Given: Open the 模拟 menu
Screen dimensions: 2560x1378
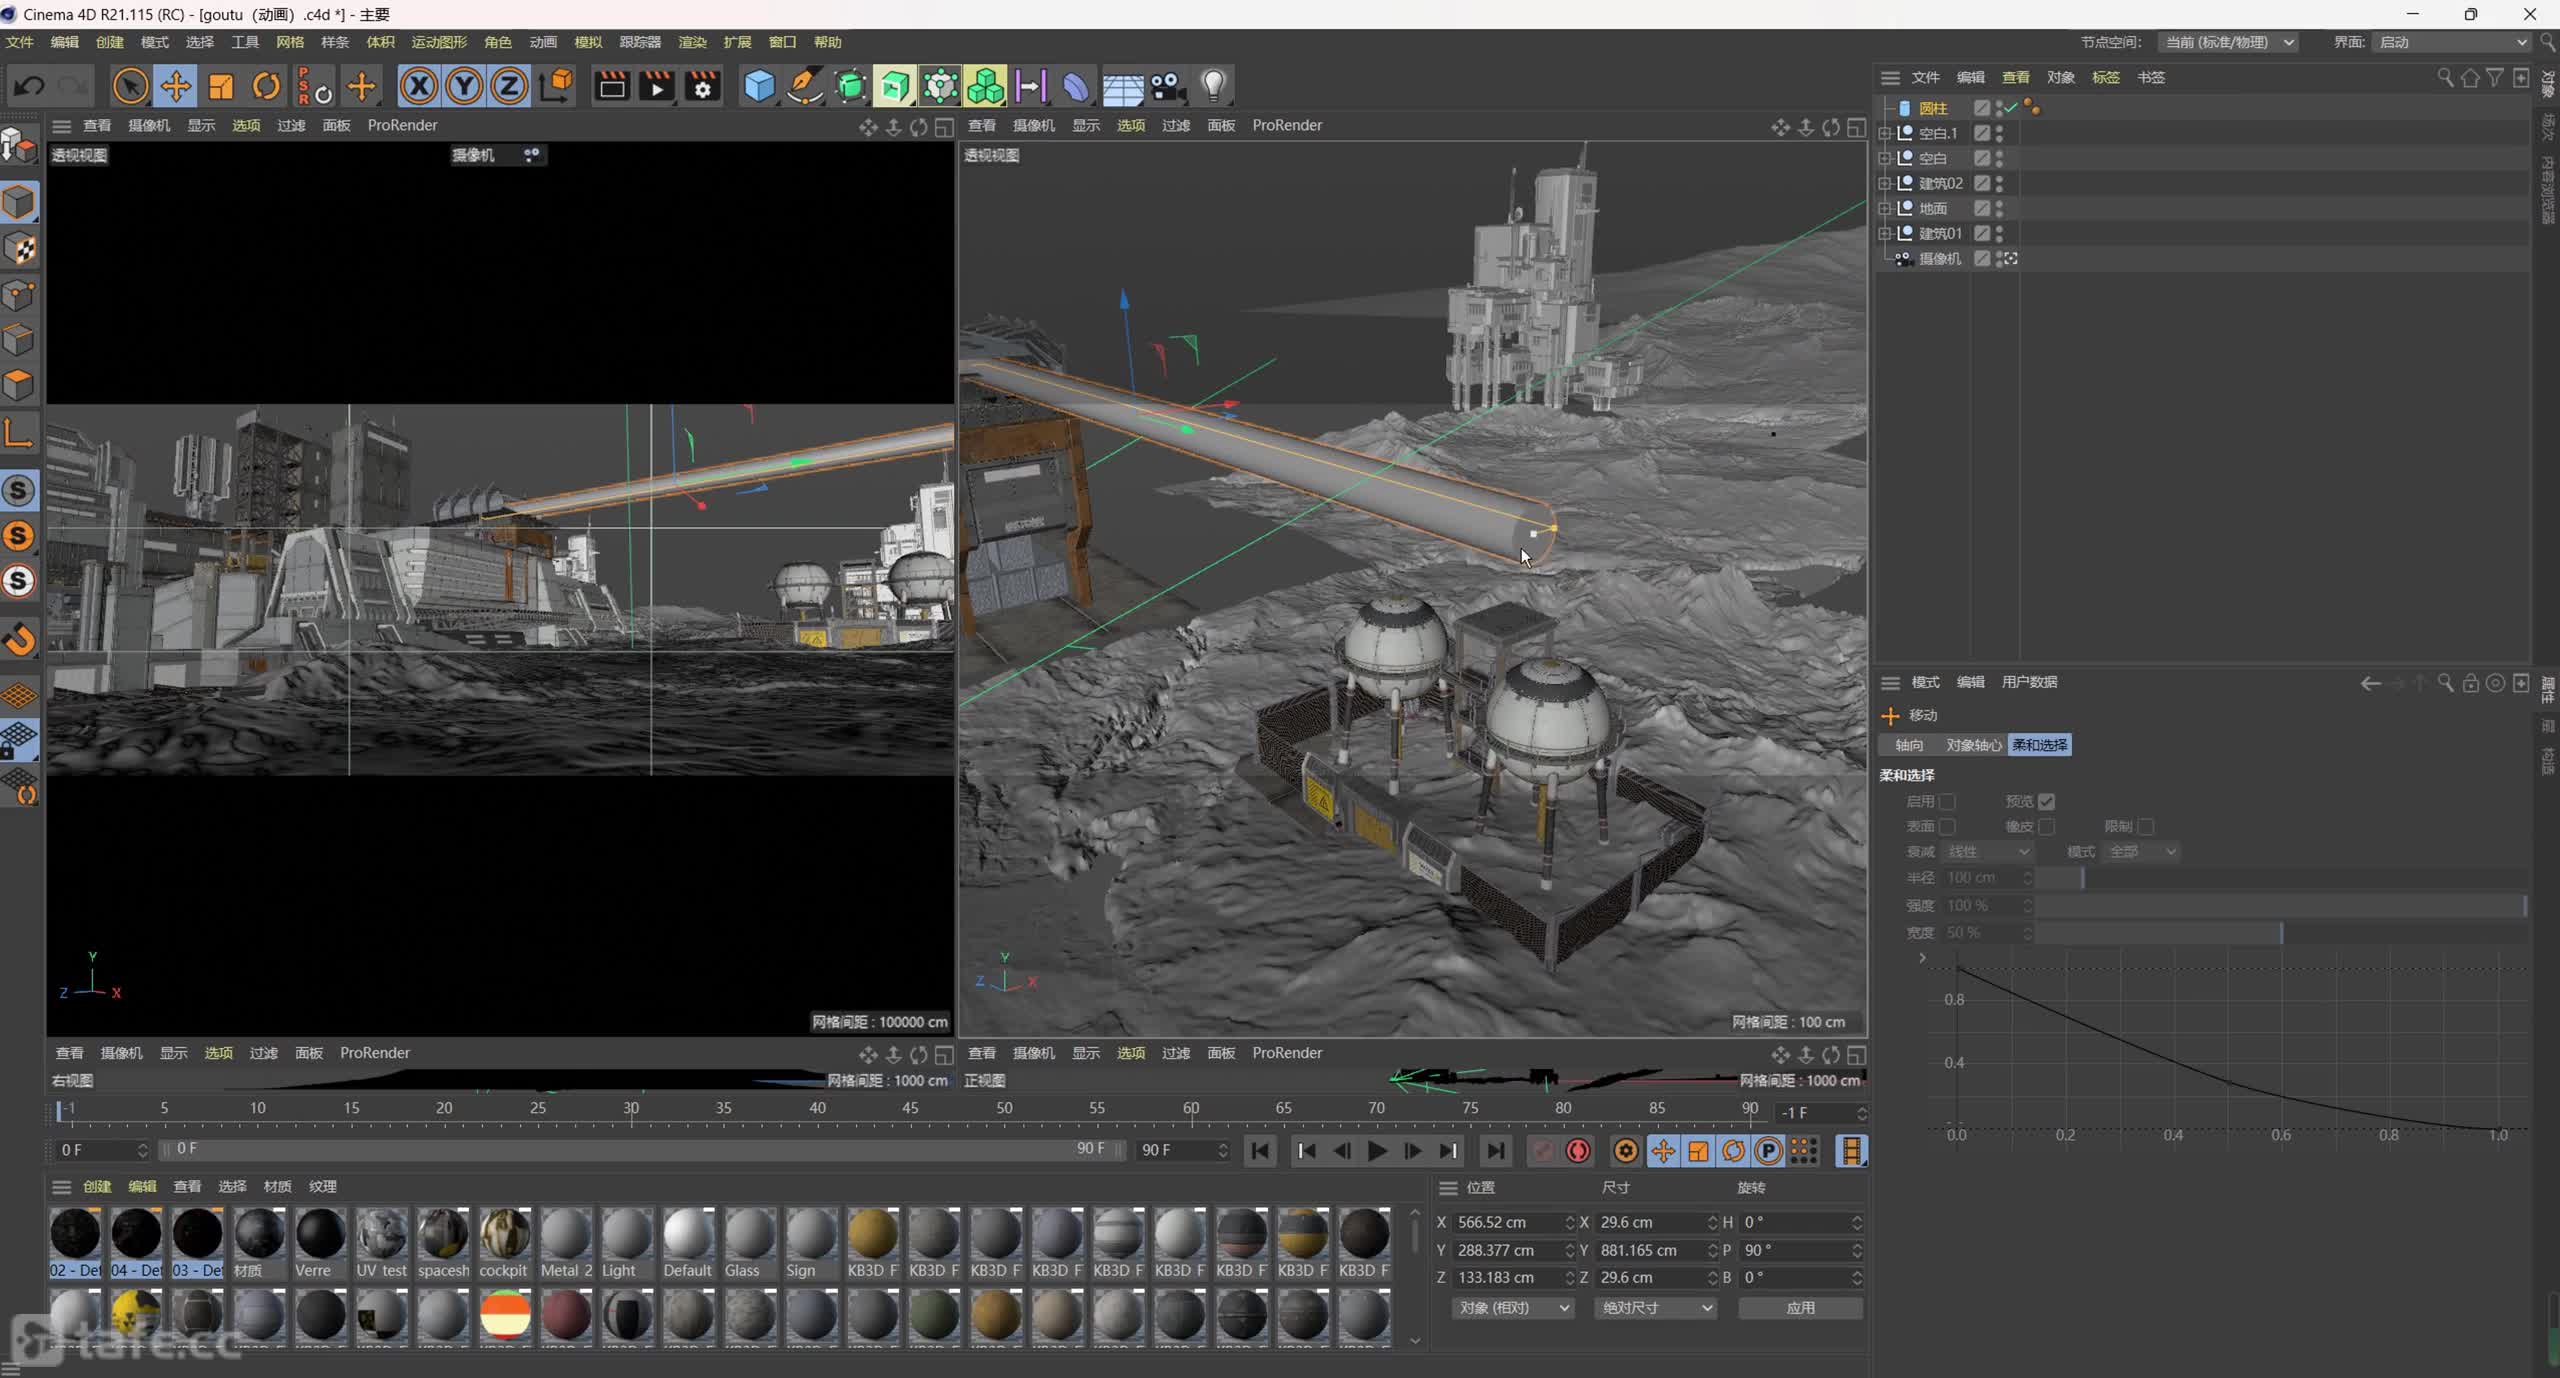Looking at the screenshot, I should pos(588,42).
